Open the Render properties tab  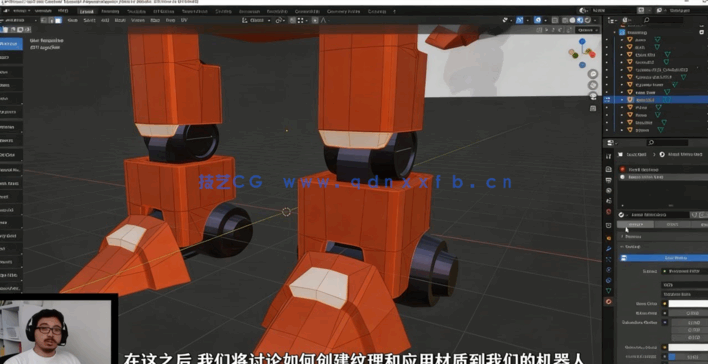pyautogui.click(x=608, y=169)
